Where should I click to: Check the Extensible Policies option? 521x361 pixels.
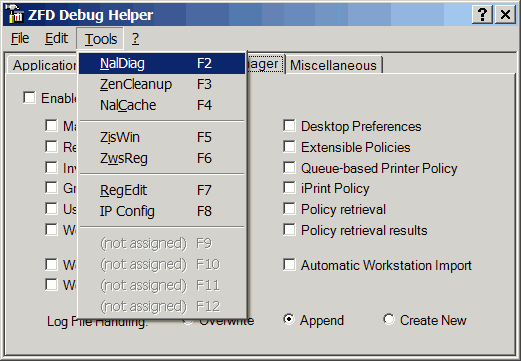click(289, 146)
